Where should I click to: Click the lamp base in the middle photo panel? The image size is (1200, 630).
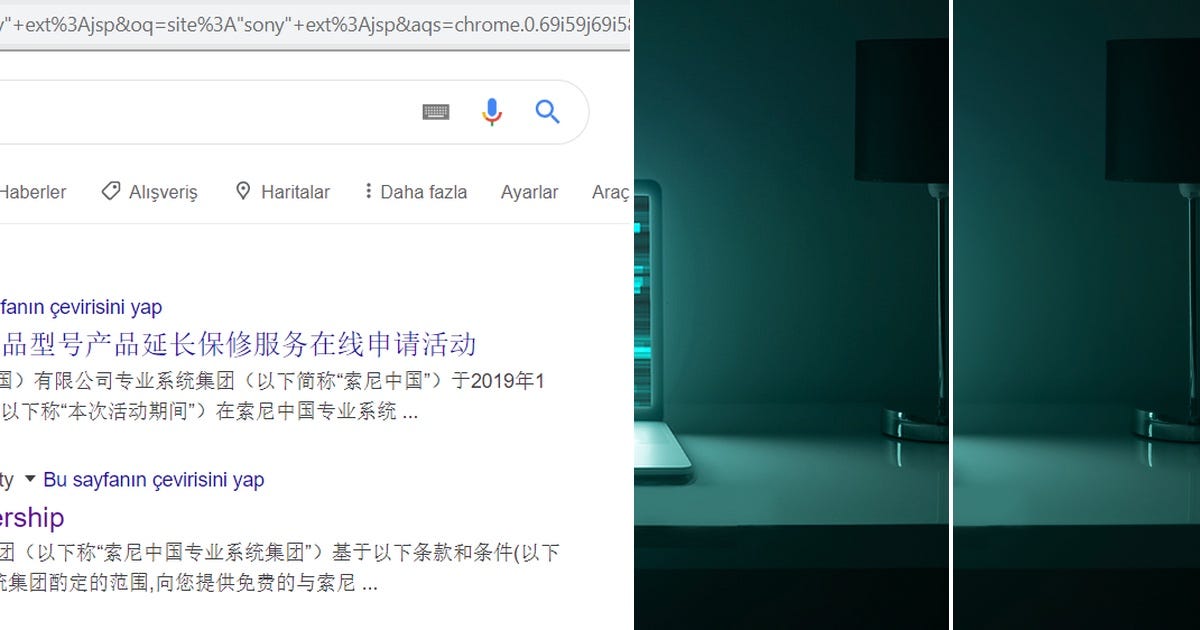tap(915, 423)
